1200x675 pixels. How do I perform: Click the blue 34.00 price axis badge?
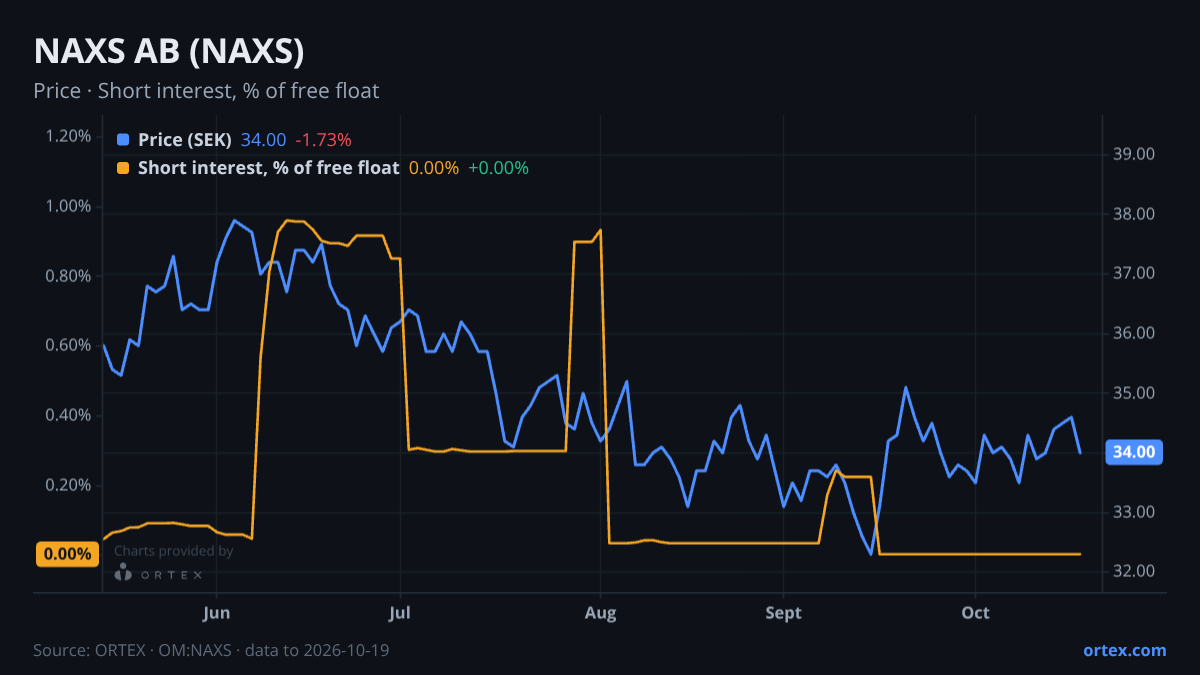[x=1135, y=452]
